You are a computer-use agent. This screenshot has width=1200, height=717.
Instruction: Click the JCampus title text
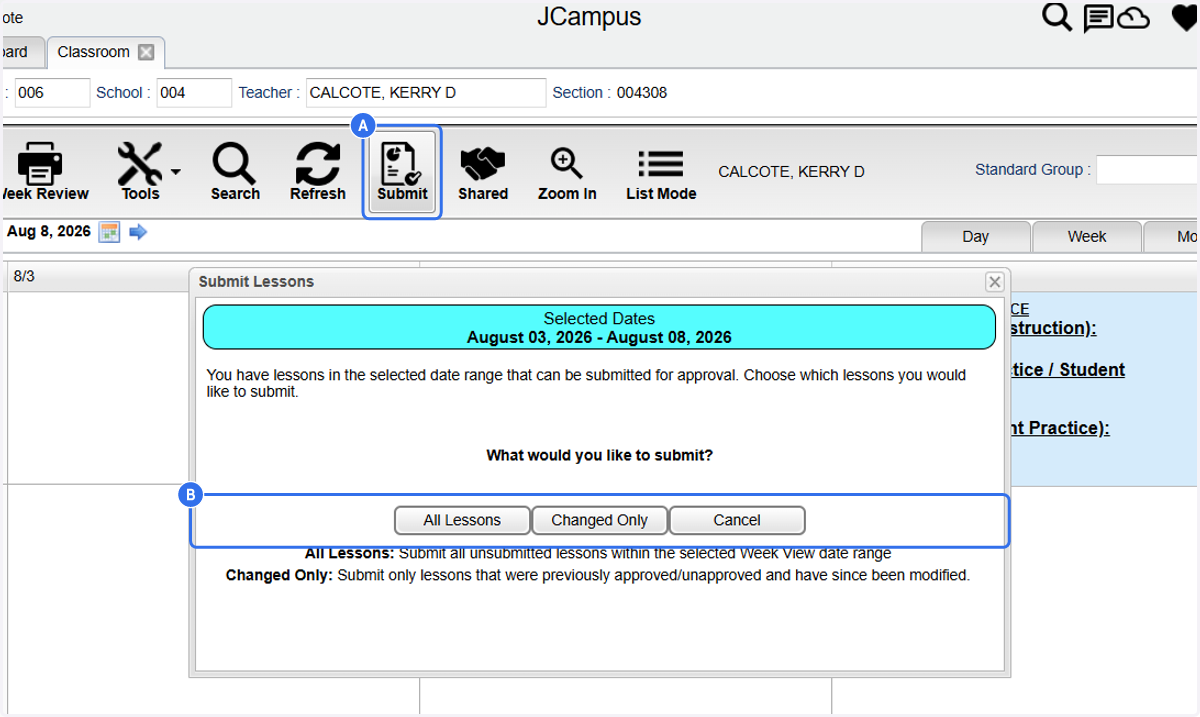click(x=589, y=17)
